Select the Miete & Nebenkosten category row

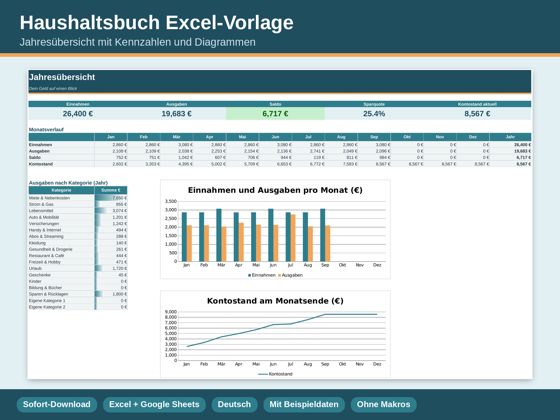[x=78, y=198]
